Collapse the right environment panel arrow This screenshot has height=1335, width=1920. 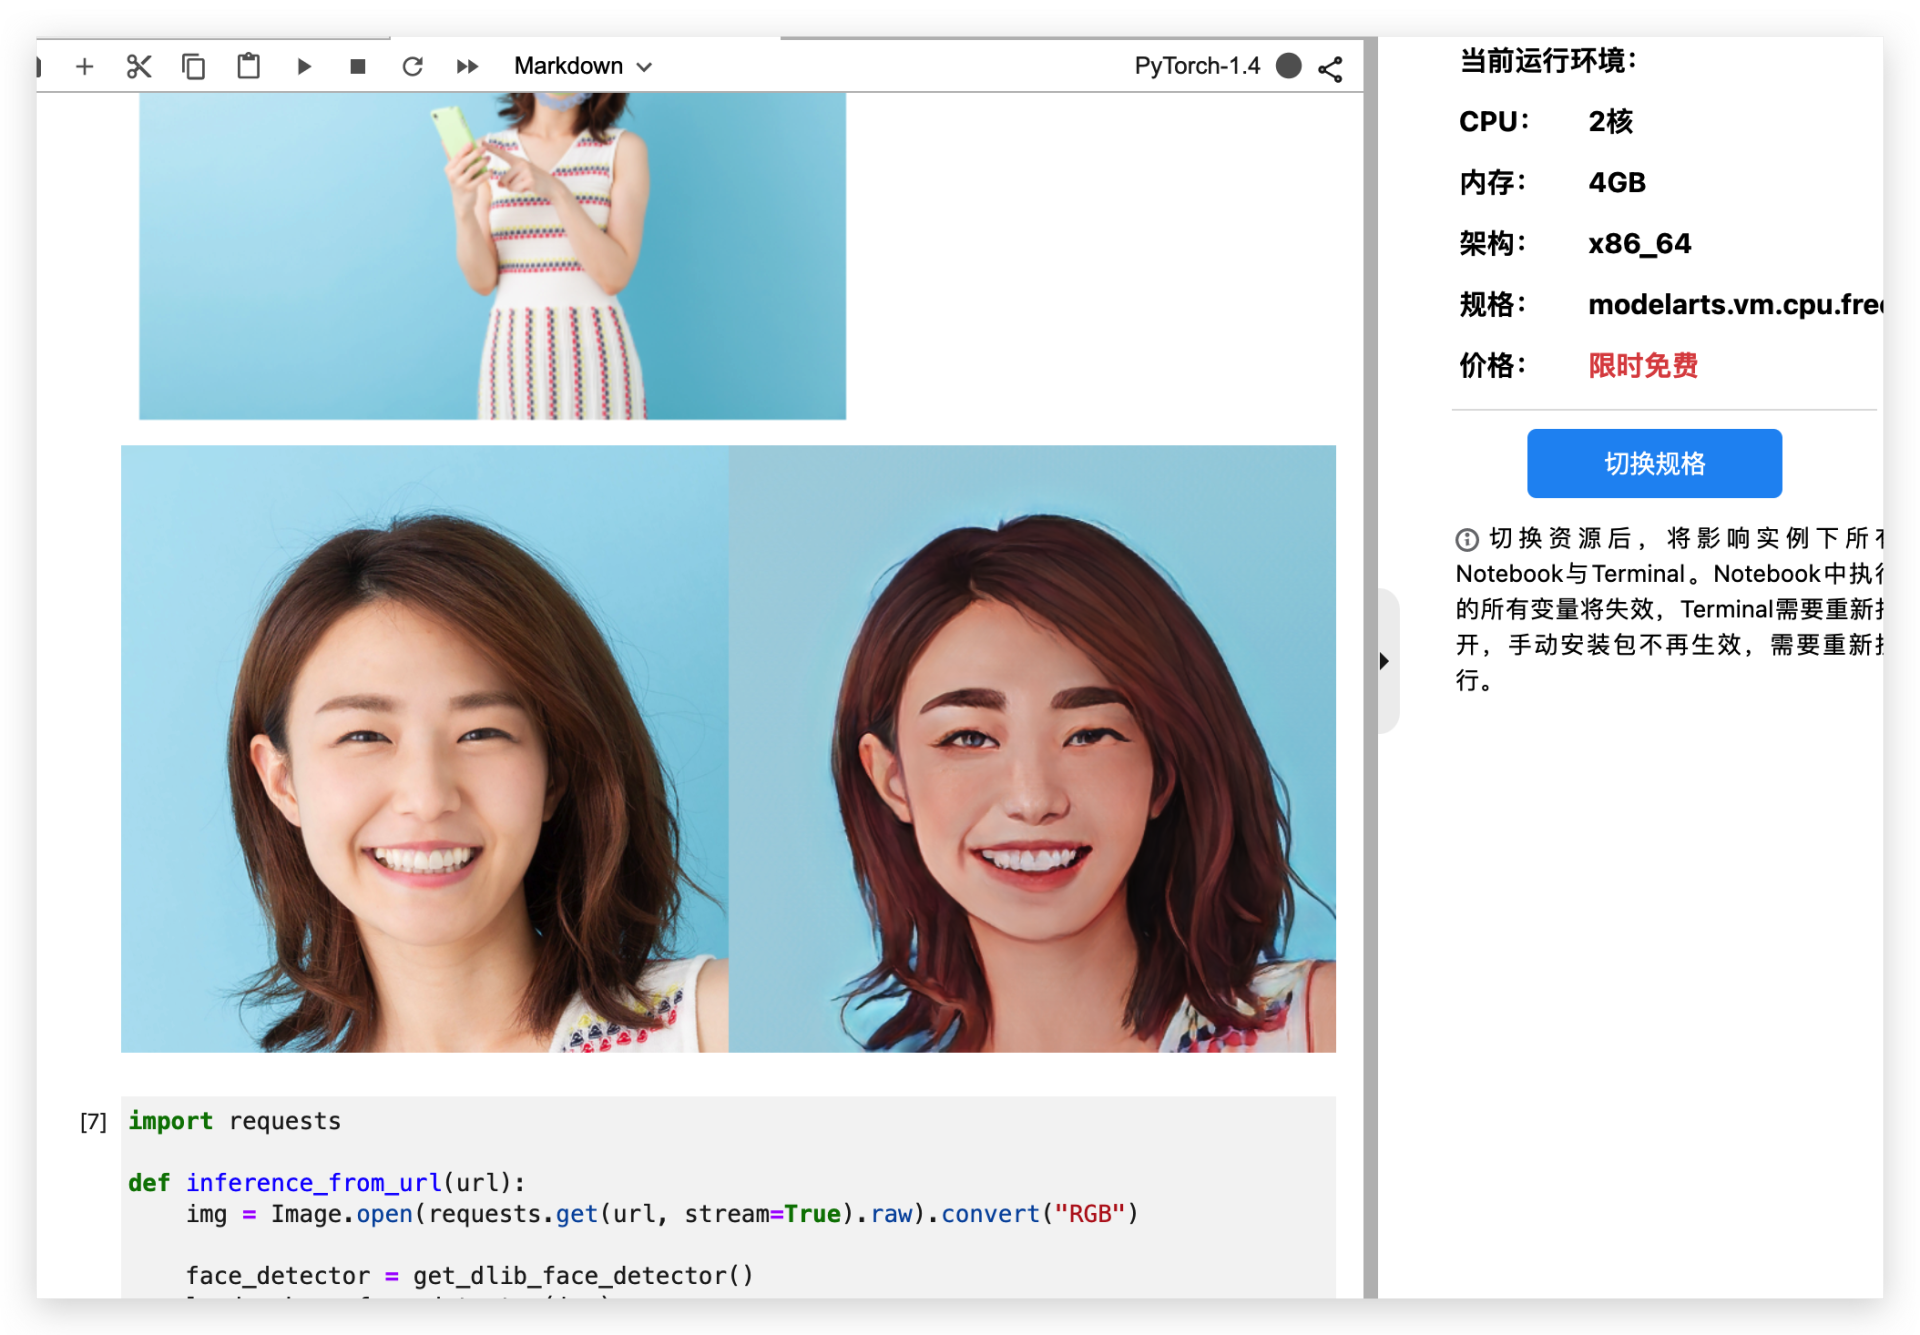[x=1384, y=661]
